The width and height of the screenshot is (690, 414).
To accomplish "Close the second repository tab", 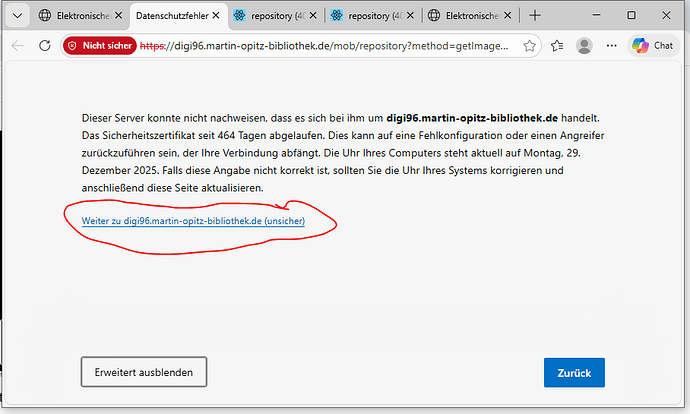I will (x=410, y=15).
